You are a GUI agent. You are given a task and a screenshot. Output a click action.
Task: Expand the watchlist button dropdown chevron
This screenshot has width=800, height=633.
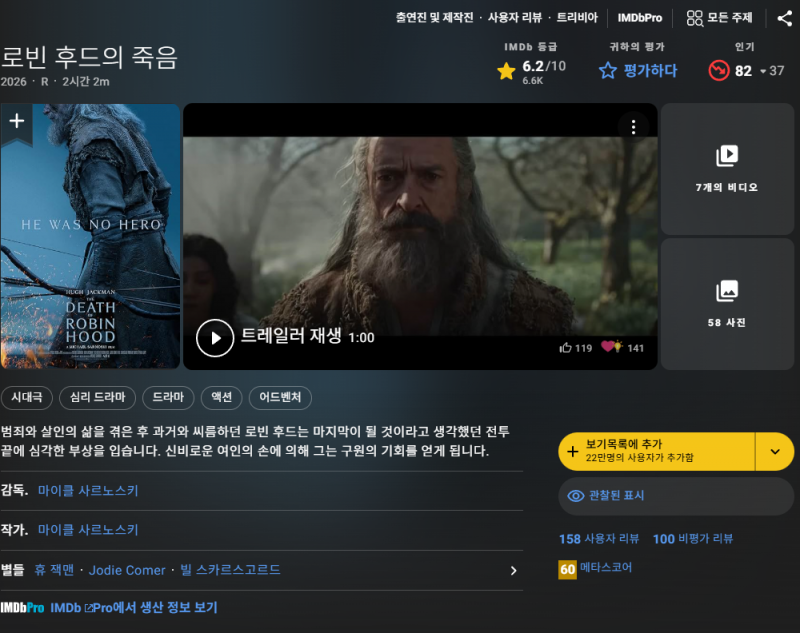[x=775, y=451]
